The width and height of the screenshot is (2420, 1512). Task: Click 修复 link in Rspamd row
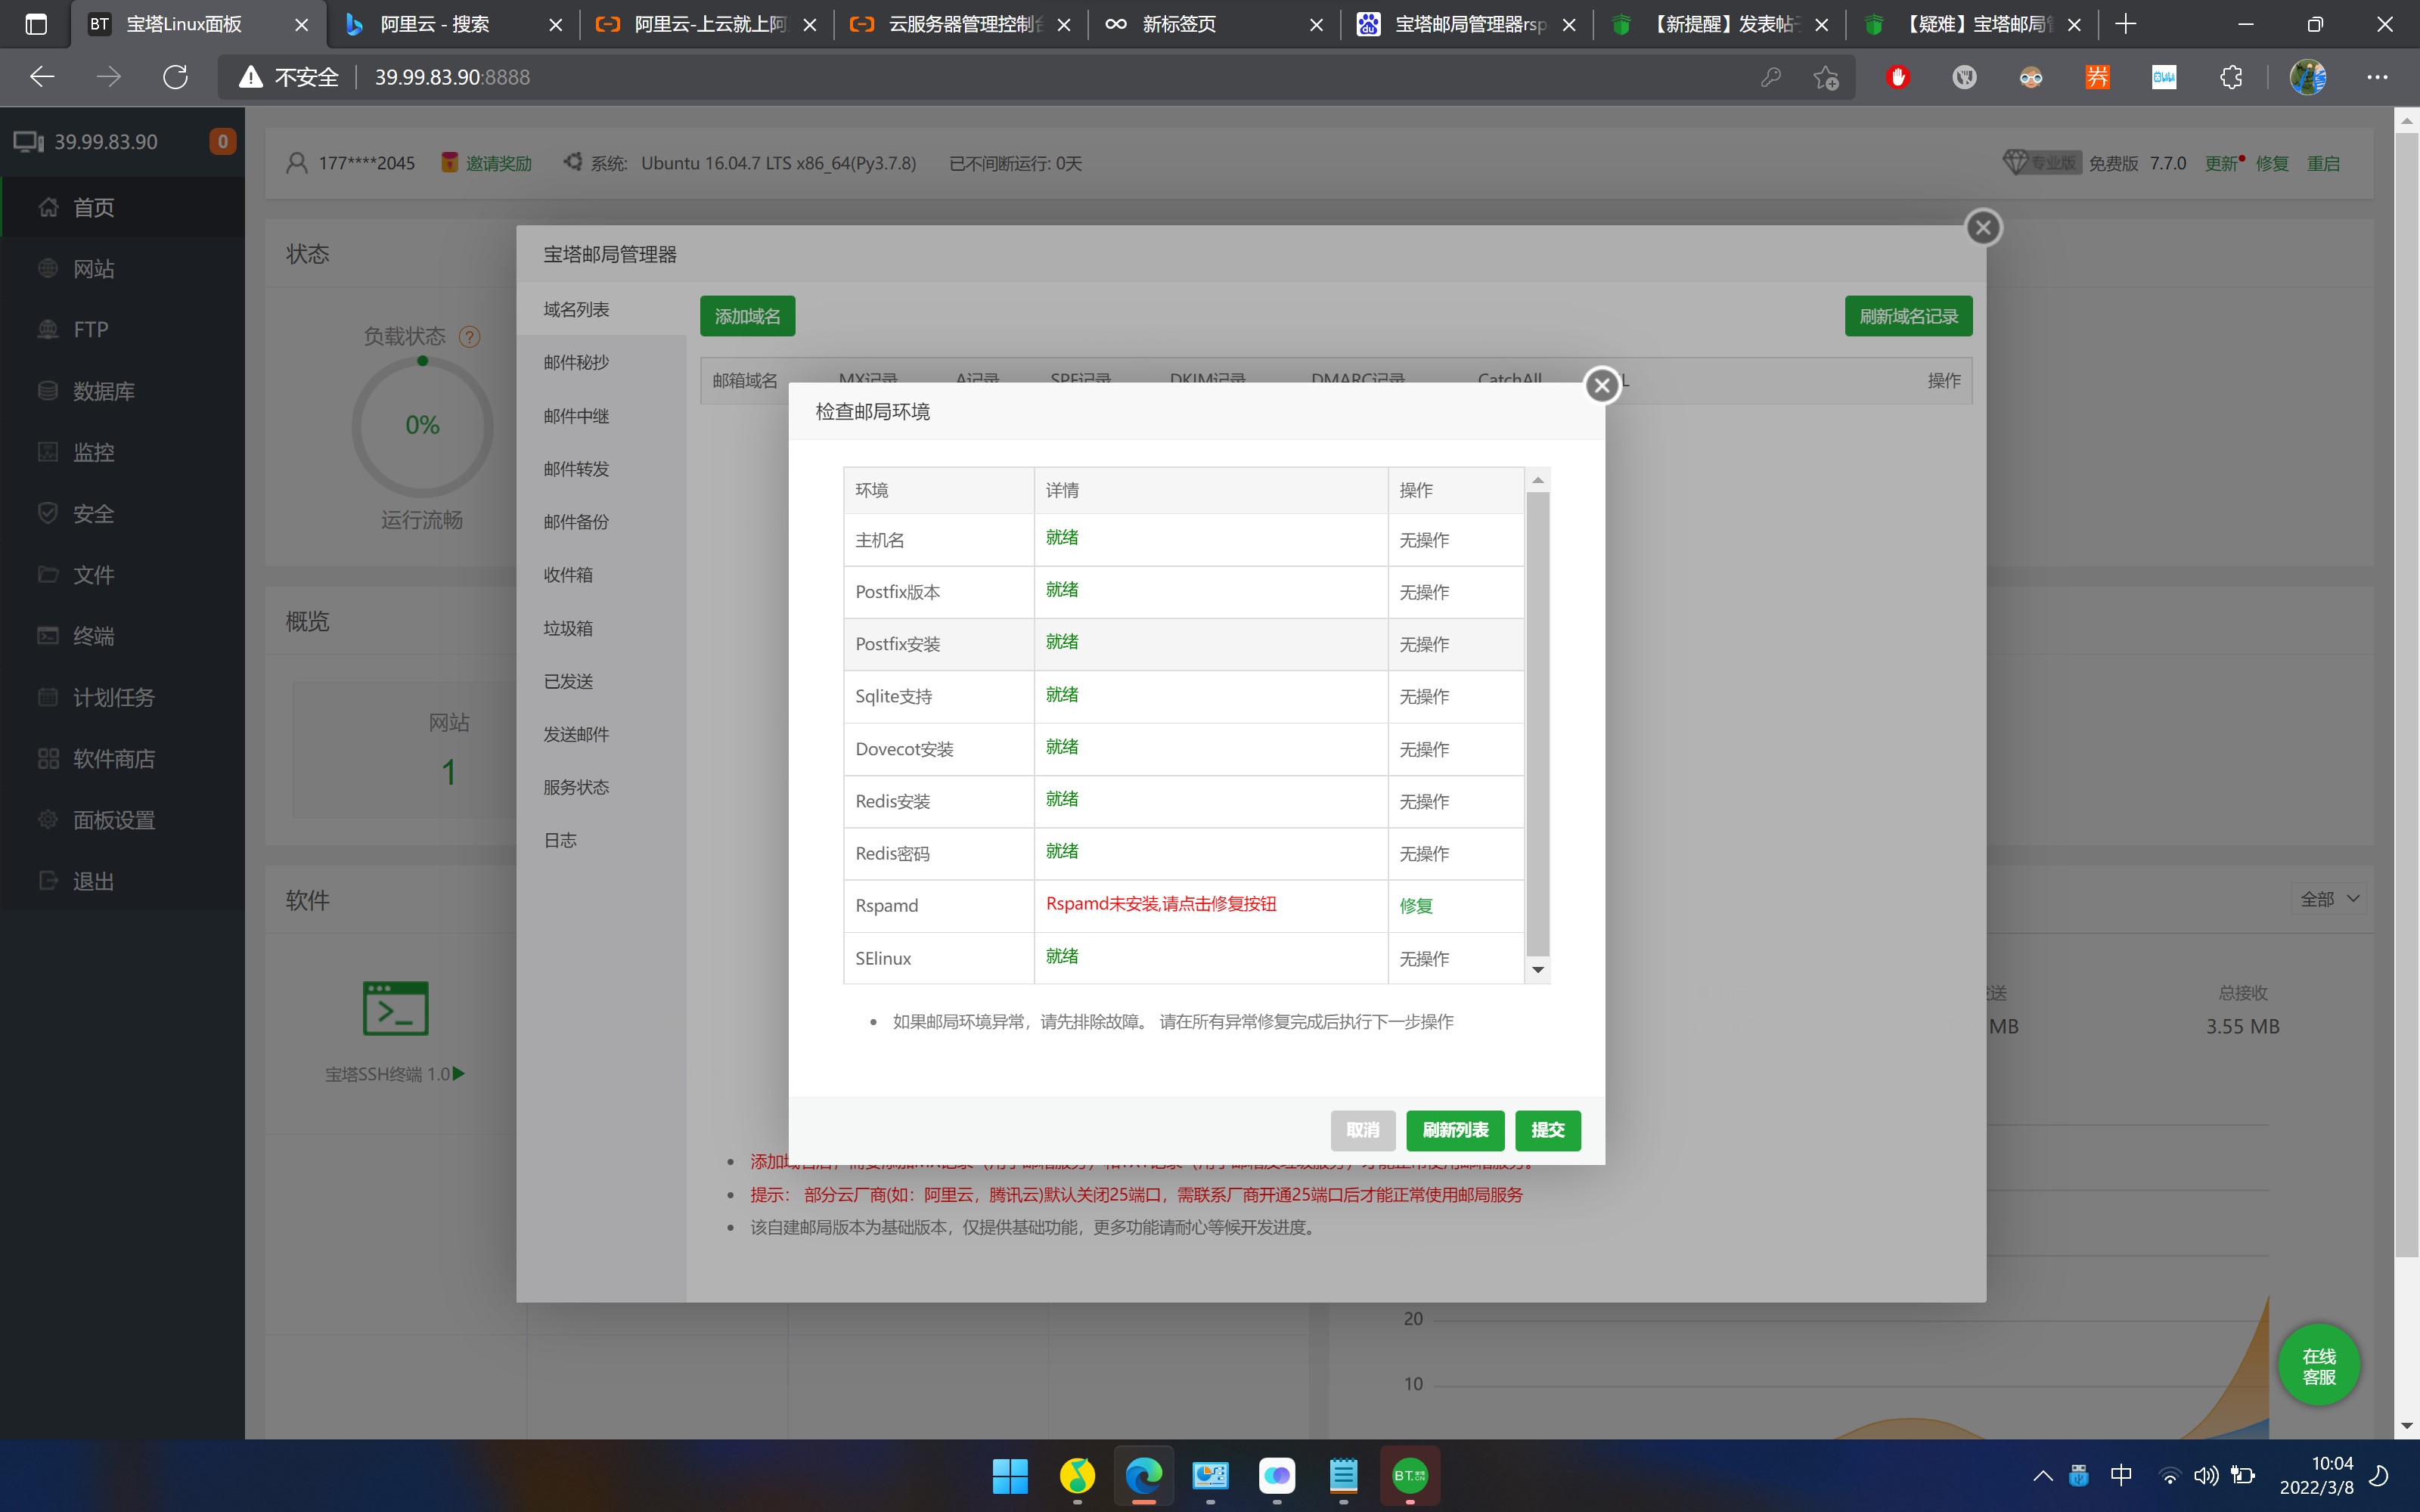click(1415, 906)
